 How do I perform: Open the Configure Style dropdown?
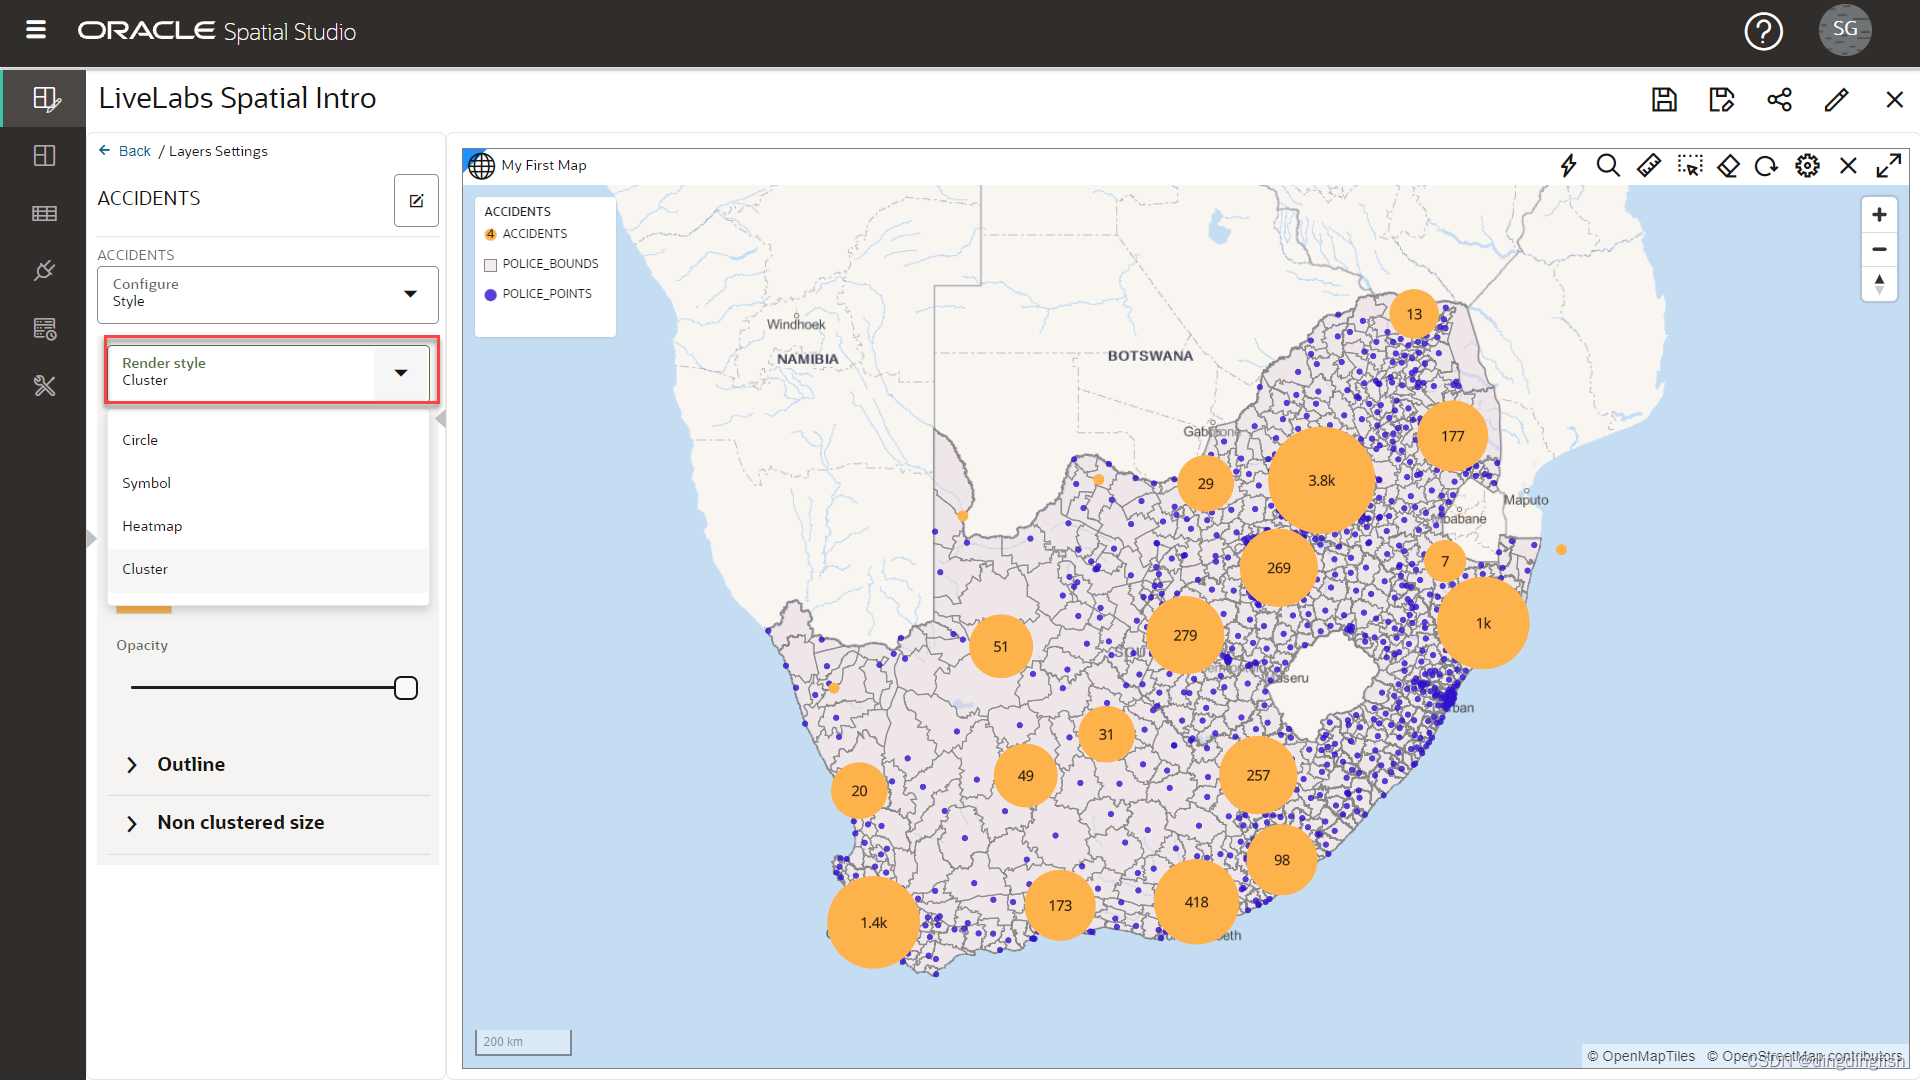267,294
